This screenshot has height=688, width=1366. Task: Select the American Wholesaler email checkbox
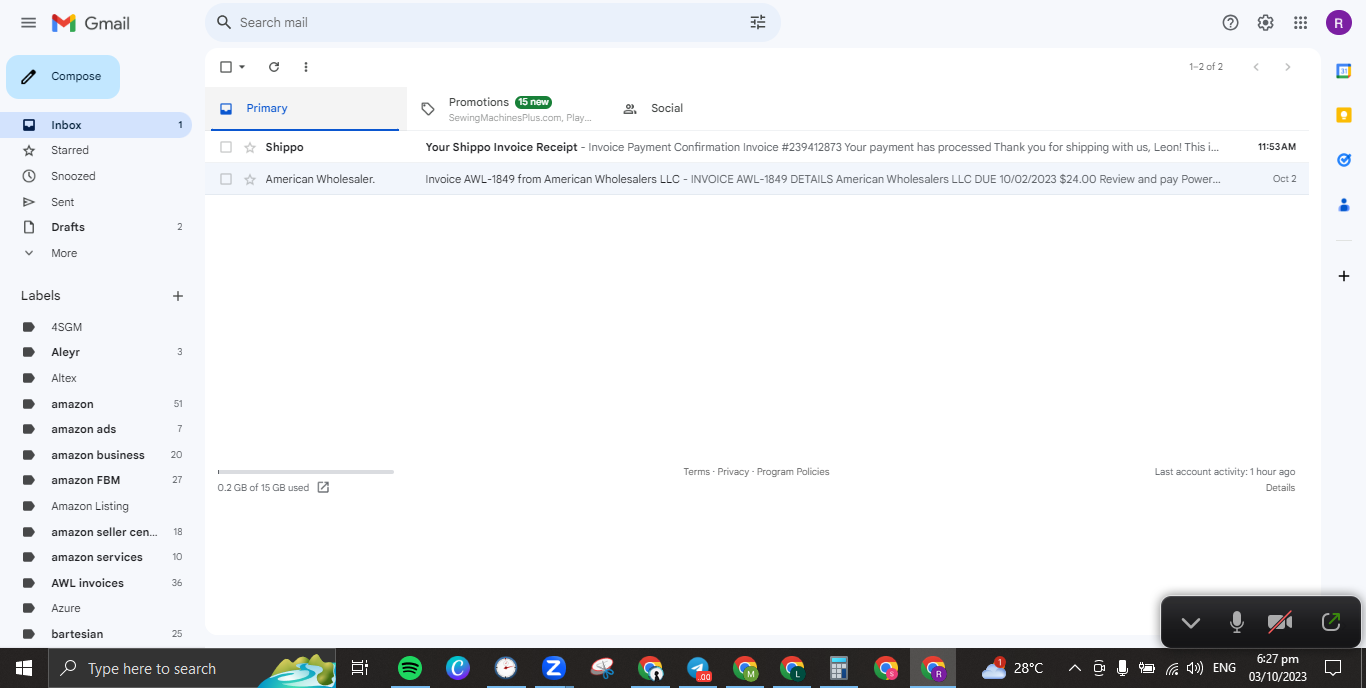[x=226, y=179]
